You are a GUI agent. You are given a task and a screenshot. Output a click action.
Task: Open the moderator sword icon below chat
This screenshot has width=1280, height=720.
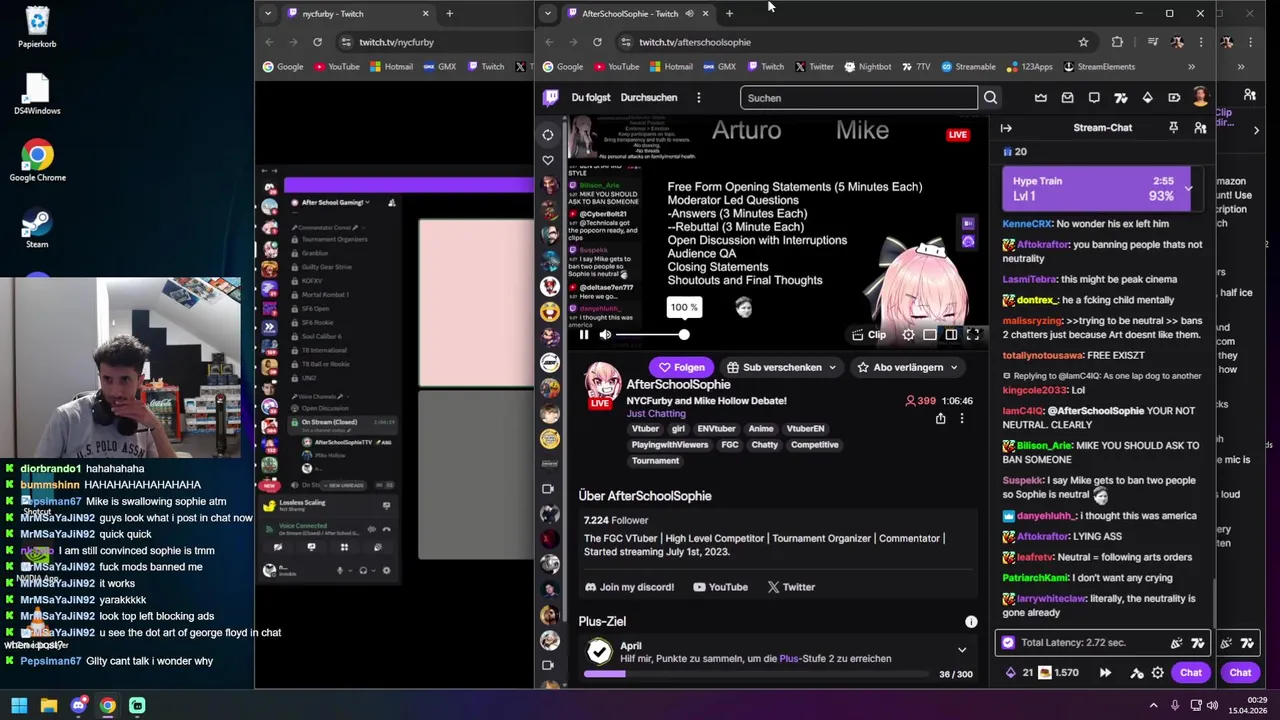pos(1136,673)
